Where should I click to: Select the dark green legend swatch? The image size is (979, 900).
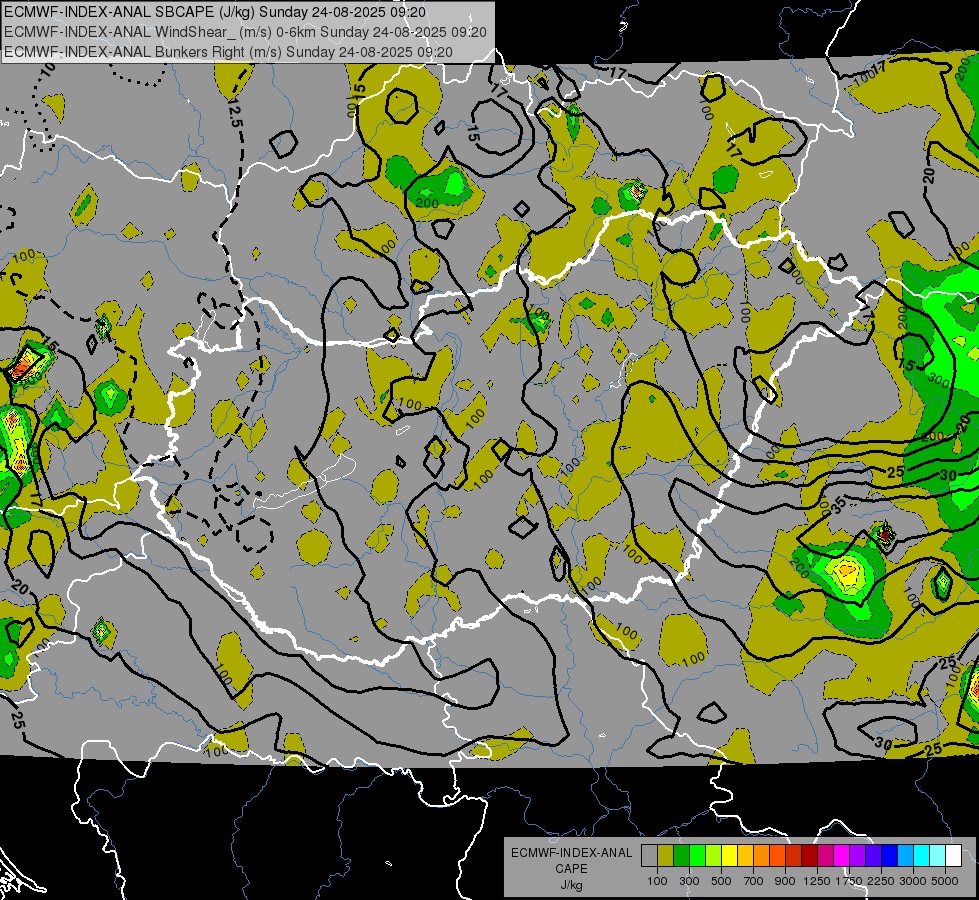[681, 856]
